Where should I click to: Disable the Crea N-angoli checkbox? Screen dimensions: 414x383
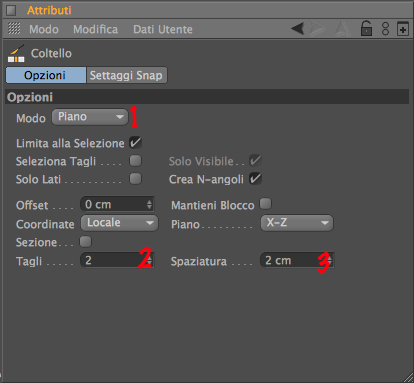[x=255, y=179]
